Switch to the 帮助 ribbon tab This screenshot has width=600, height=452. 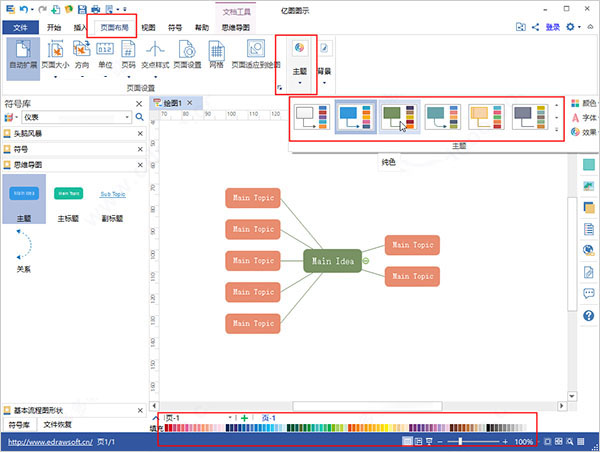coord(202,28)
